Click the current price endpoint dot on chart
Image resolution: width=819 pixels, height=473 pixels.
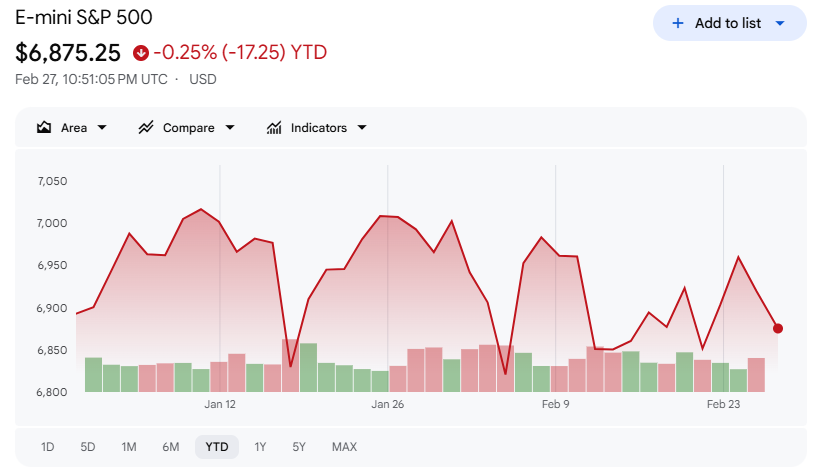[x=778, y=328]
